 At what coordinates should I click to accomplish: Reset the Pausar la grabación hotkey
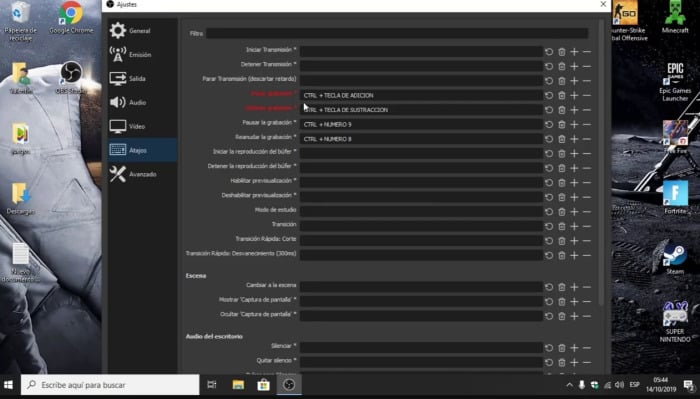(x=549, y=125)
